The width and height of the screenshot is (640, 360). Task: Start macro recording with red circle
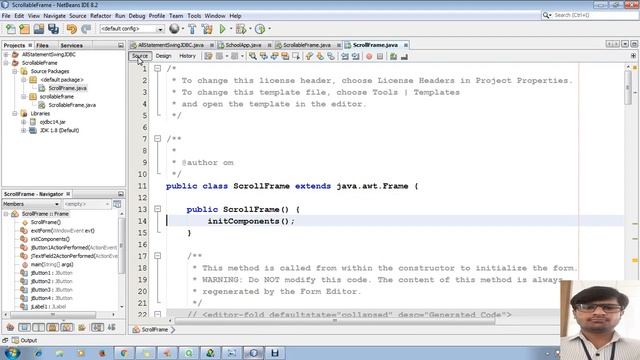pyautogui.click(x=369, y=56)
